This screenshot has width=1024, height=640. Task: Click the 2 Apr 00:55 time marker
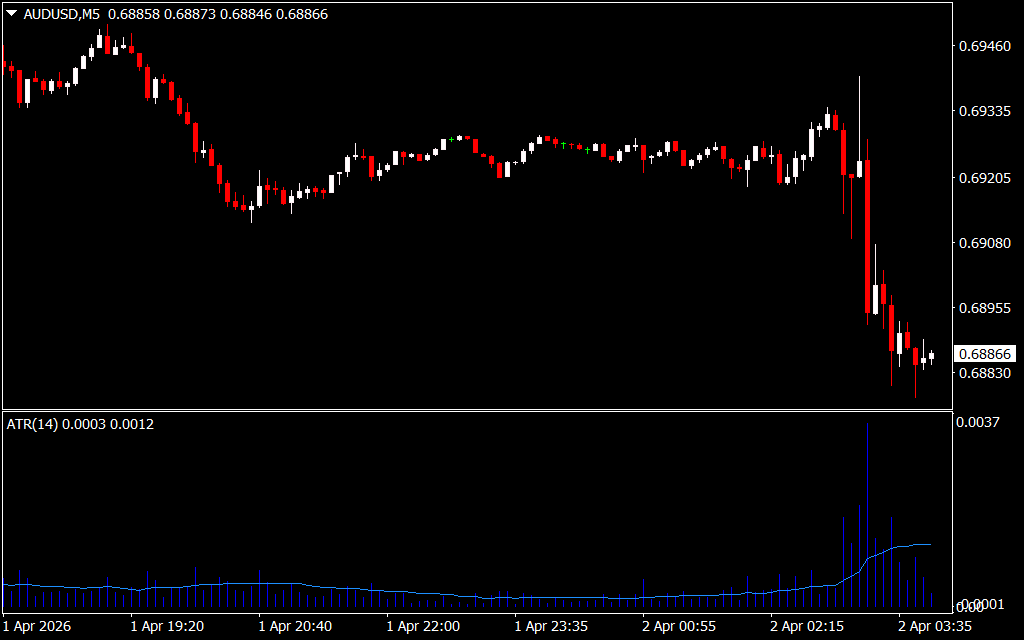[679, 626]
